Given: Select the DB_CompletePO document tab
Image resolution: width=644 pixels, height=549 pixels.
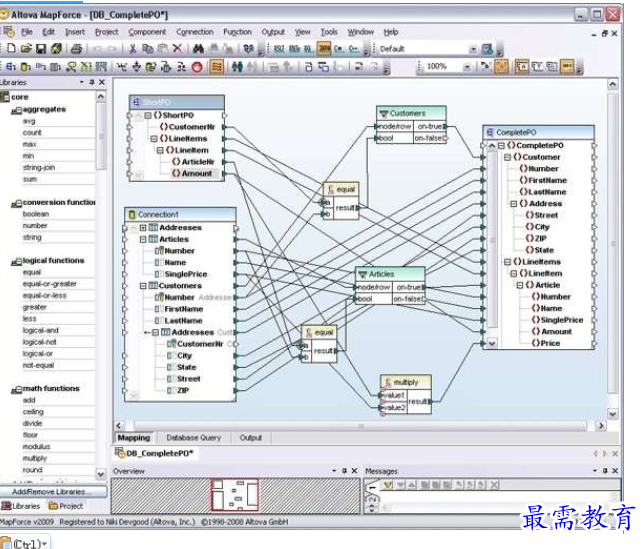Looking at the screenshot, I should click(x=154, y=453).
